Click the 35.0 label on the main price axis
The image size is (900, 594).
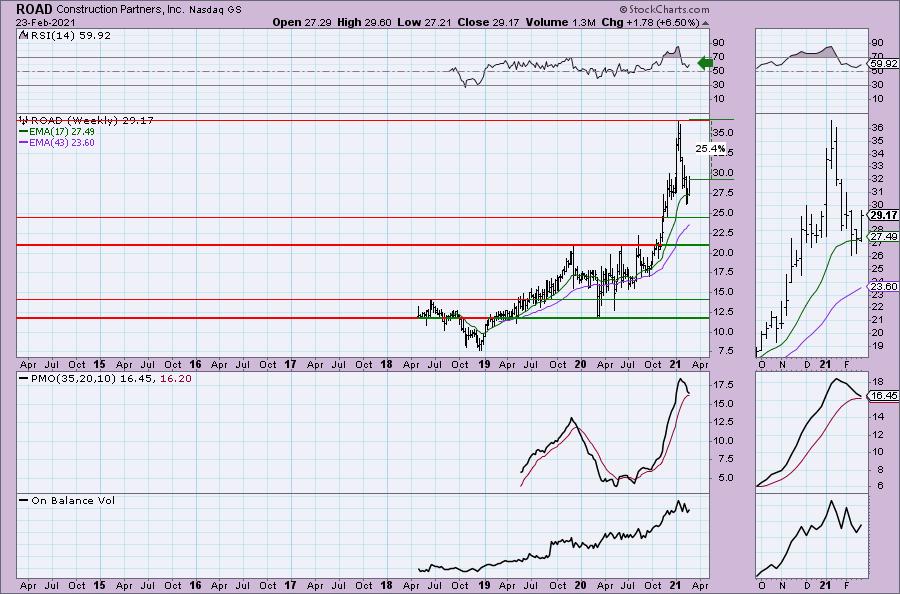723,133
